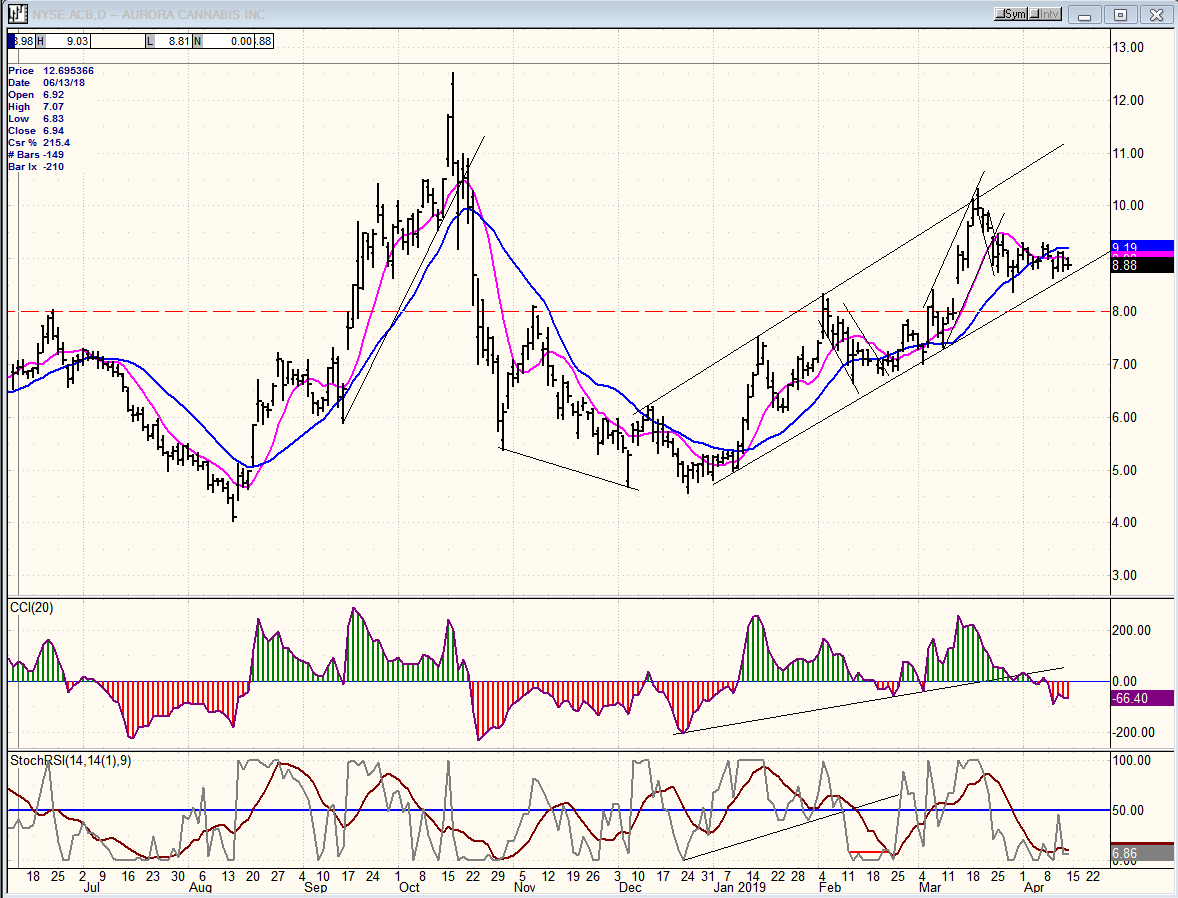Click the N net change field

pyautogui.click(x=224, y=41)
